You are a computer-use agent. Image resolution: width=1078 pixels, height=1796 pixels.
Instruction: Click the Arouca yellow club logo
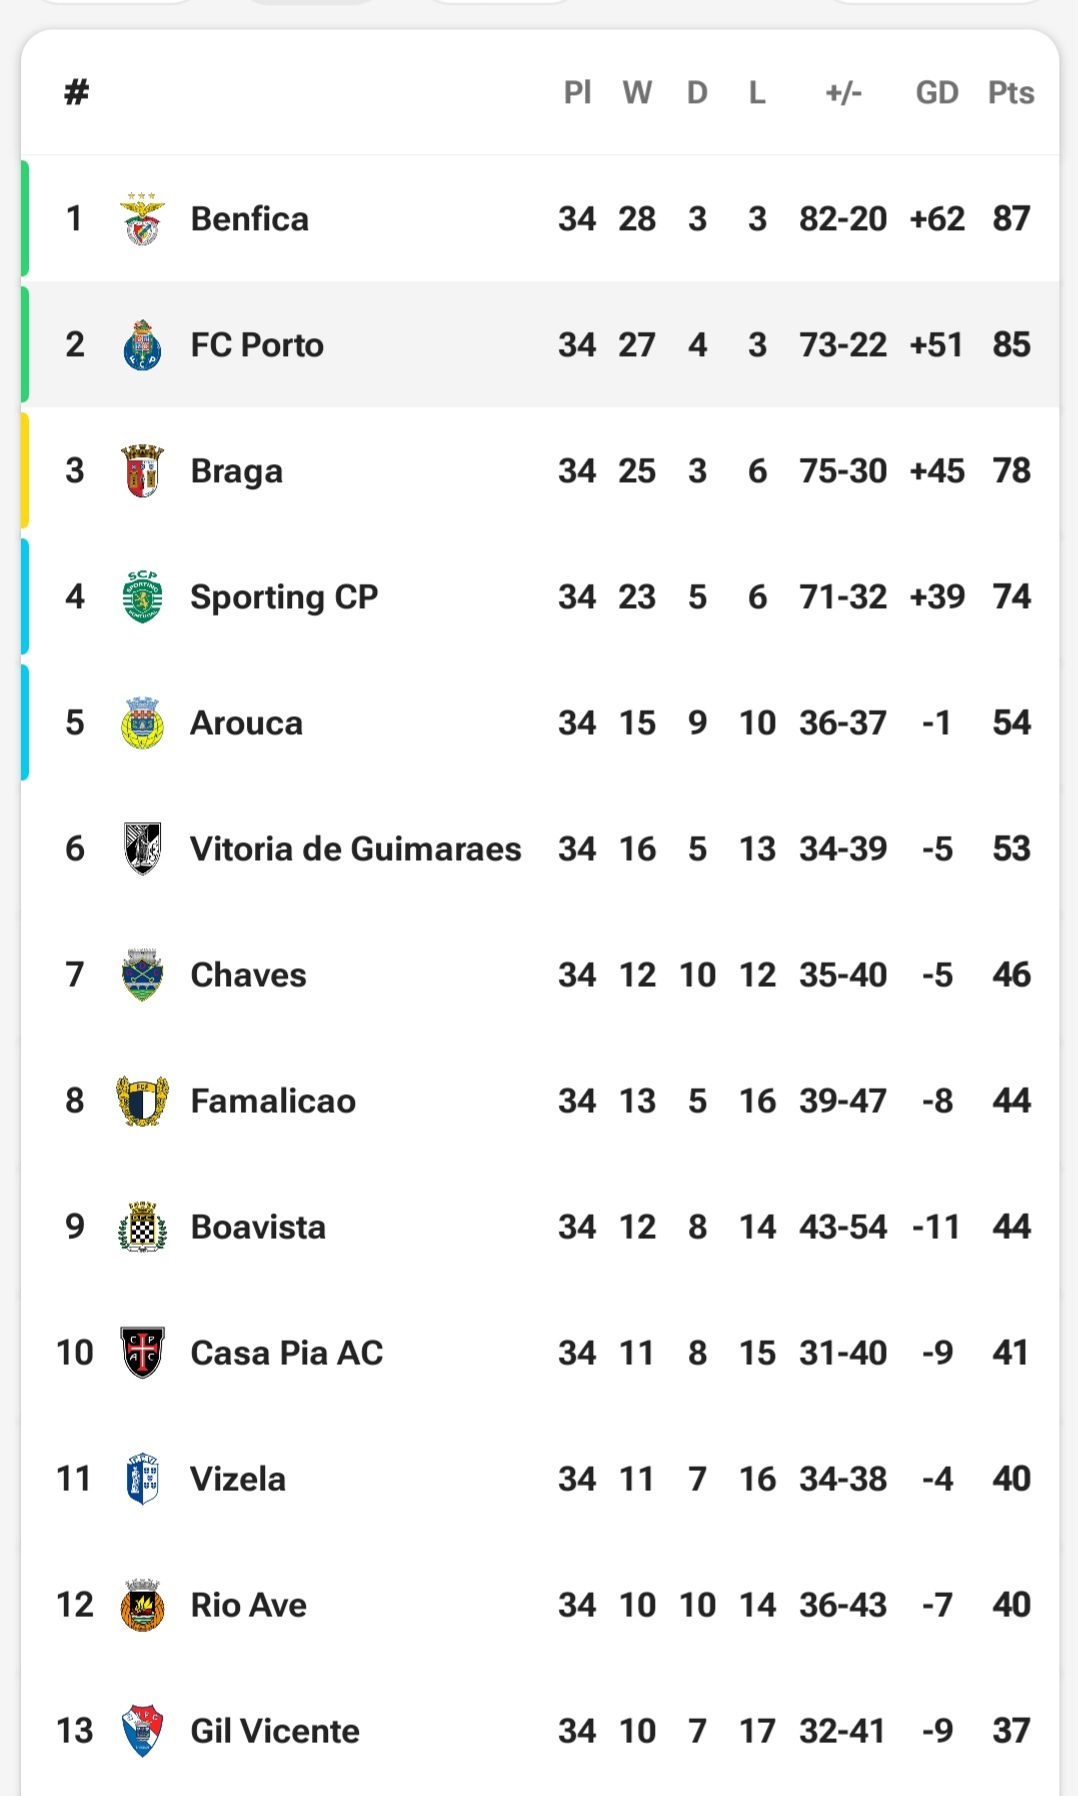tap(142, 723)
